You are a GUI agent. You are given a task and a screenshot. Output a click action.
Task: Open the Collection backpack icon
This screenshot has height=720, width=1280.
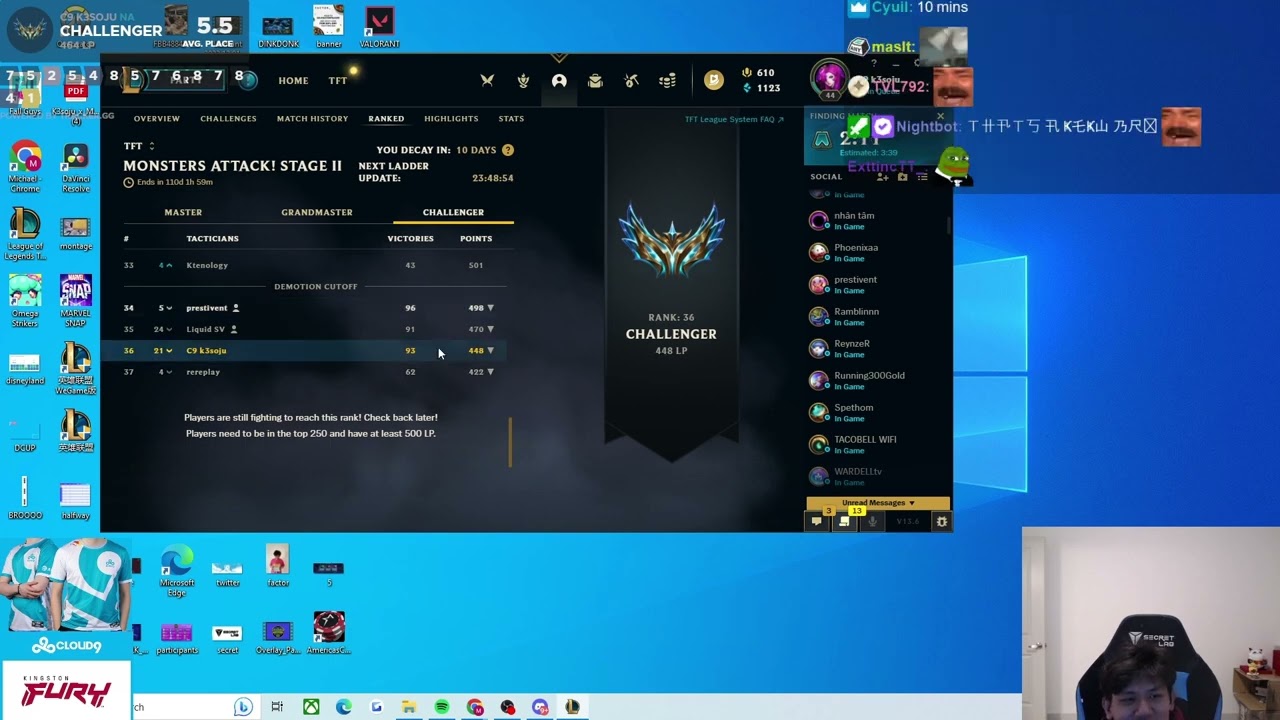click(x=595, y=81)
